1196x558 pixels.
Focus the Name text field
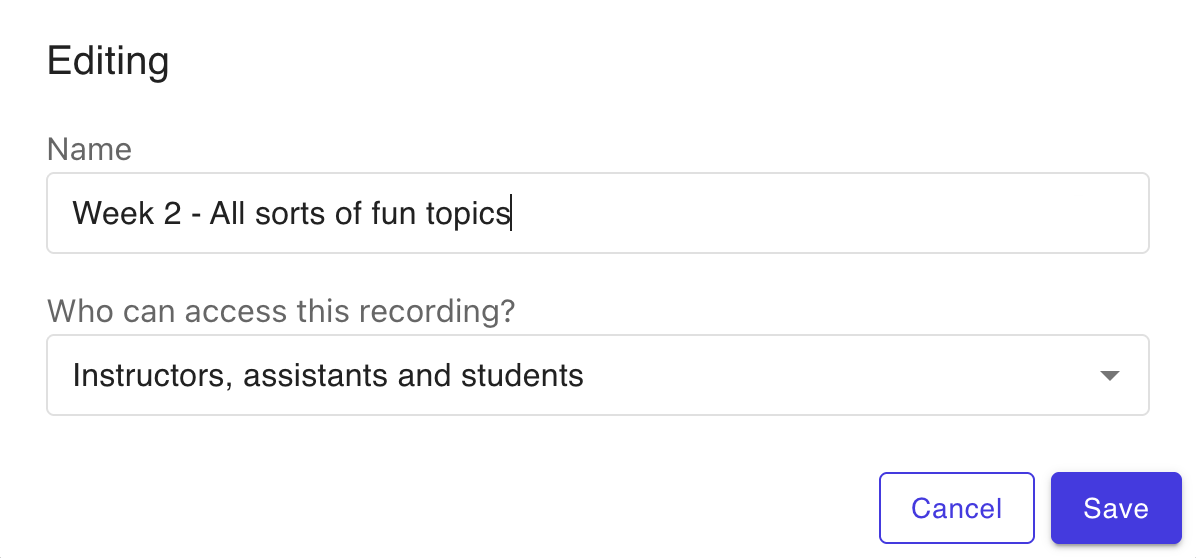tap(598, 213)
